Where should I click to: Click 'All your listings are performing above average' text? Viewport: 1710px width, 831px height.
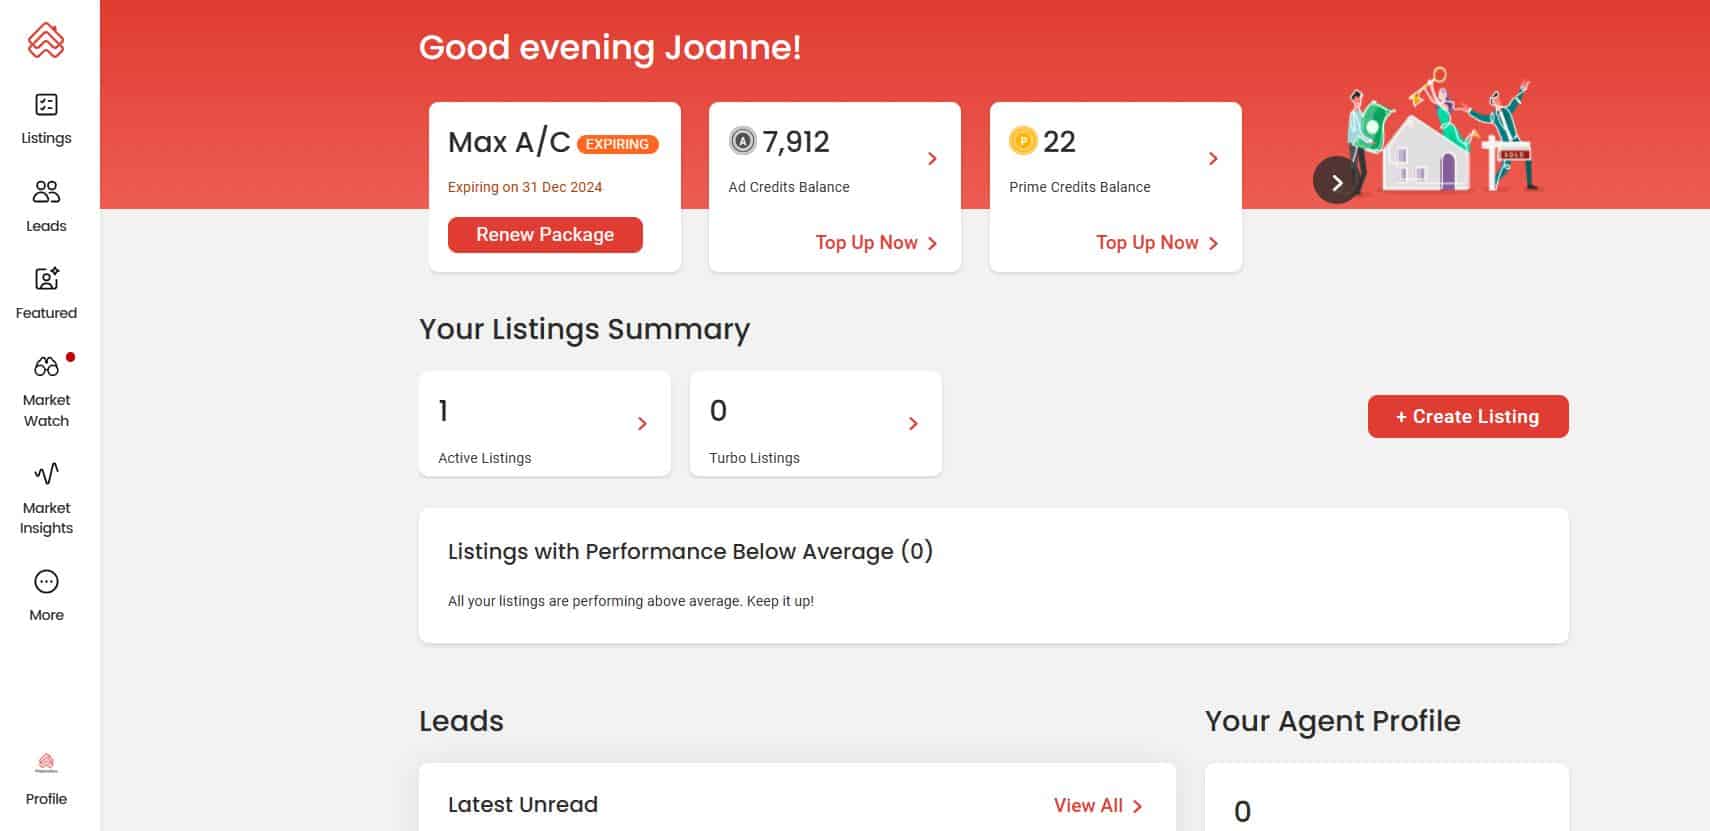coord(630,601)
